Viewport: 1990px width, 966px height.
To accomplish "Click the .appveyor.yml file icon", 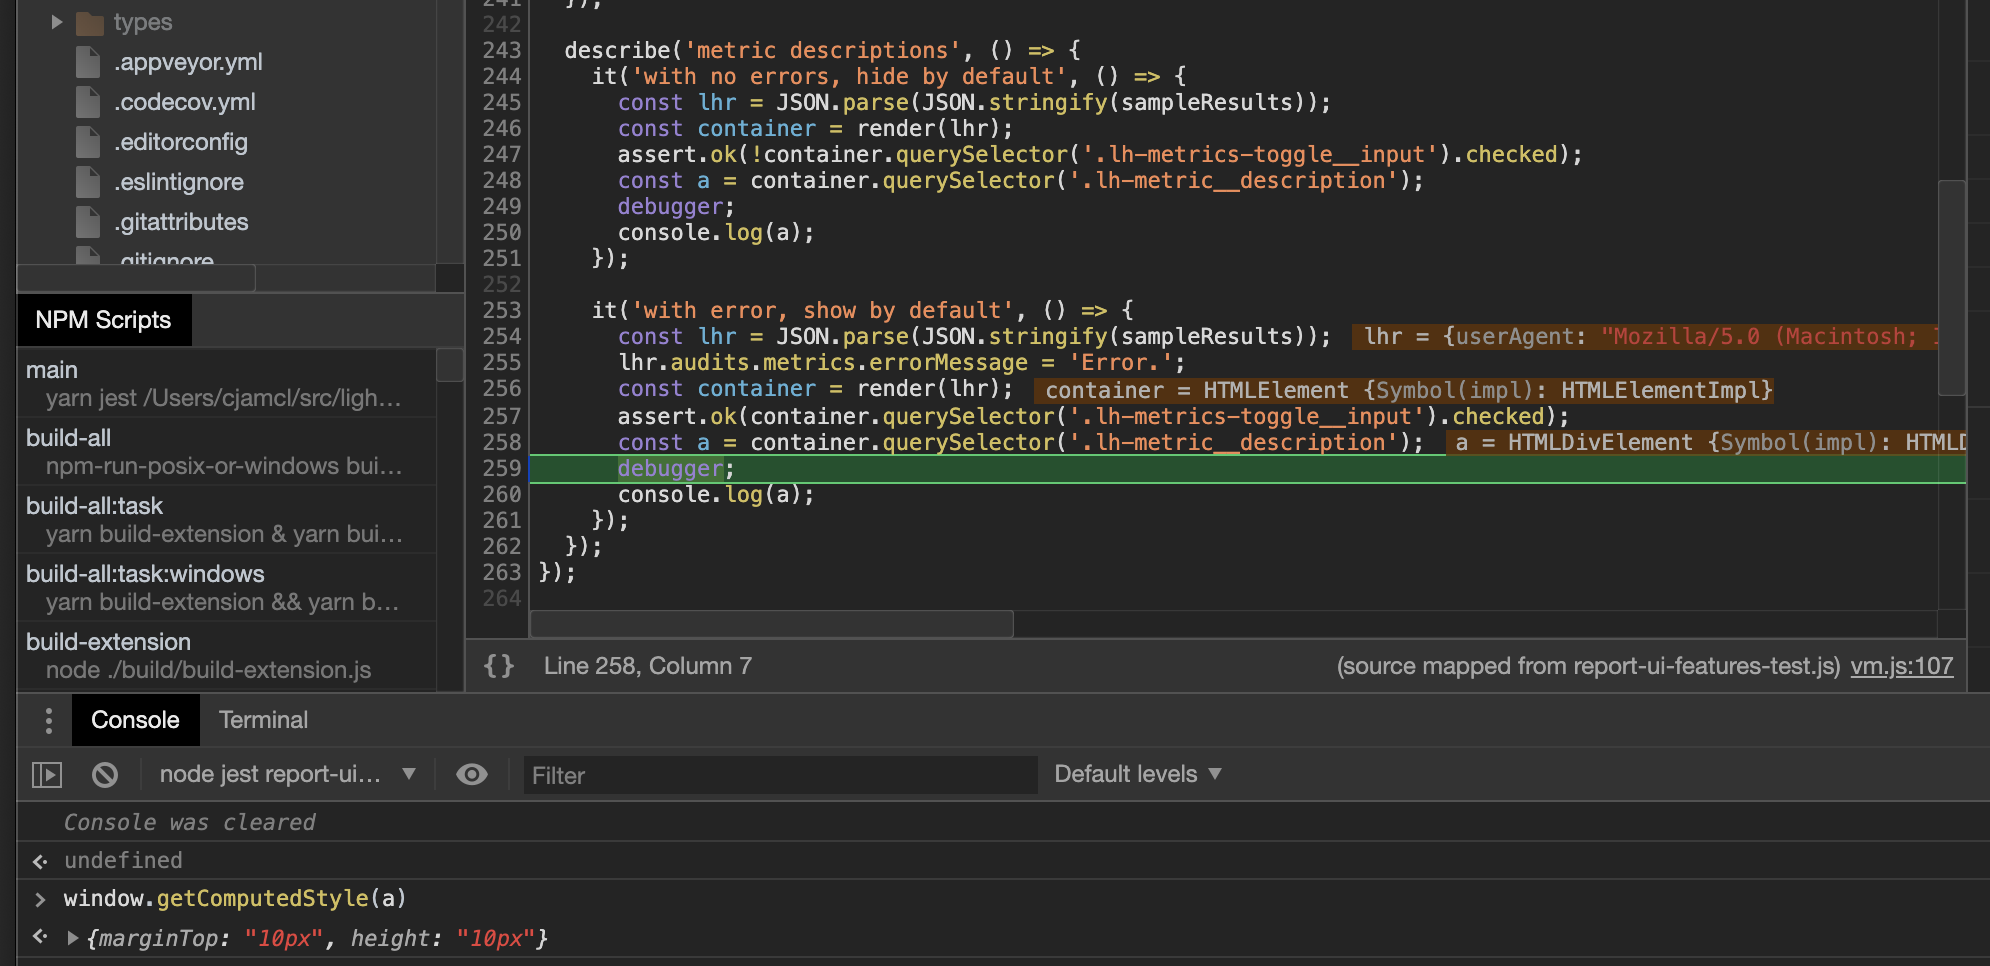I will (88, 62).
